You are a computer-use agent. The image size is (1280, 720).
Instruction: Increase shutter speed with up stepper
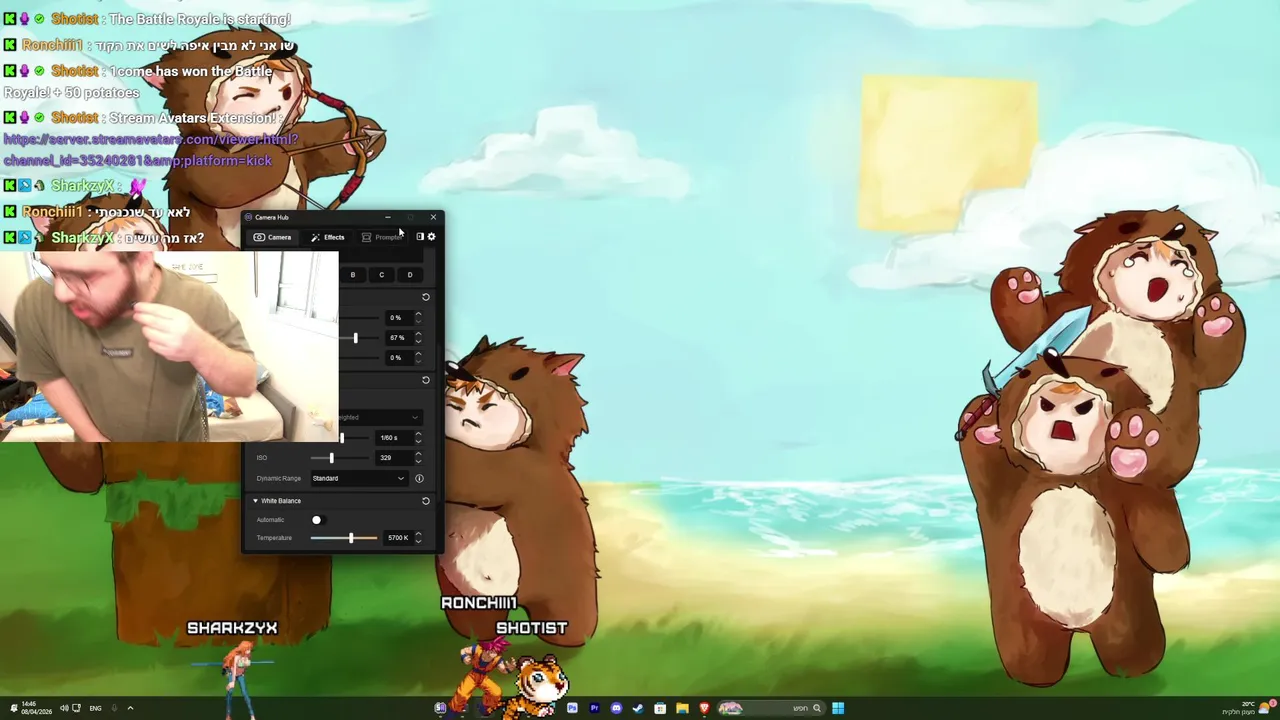[x=418, y=435]
